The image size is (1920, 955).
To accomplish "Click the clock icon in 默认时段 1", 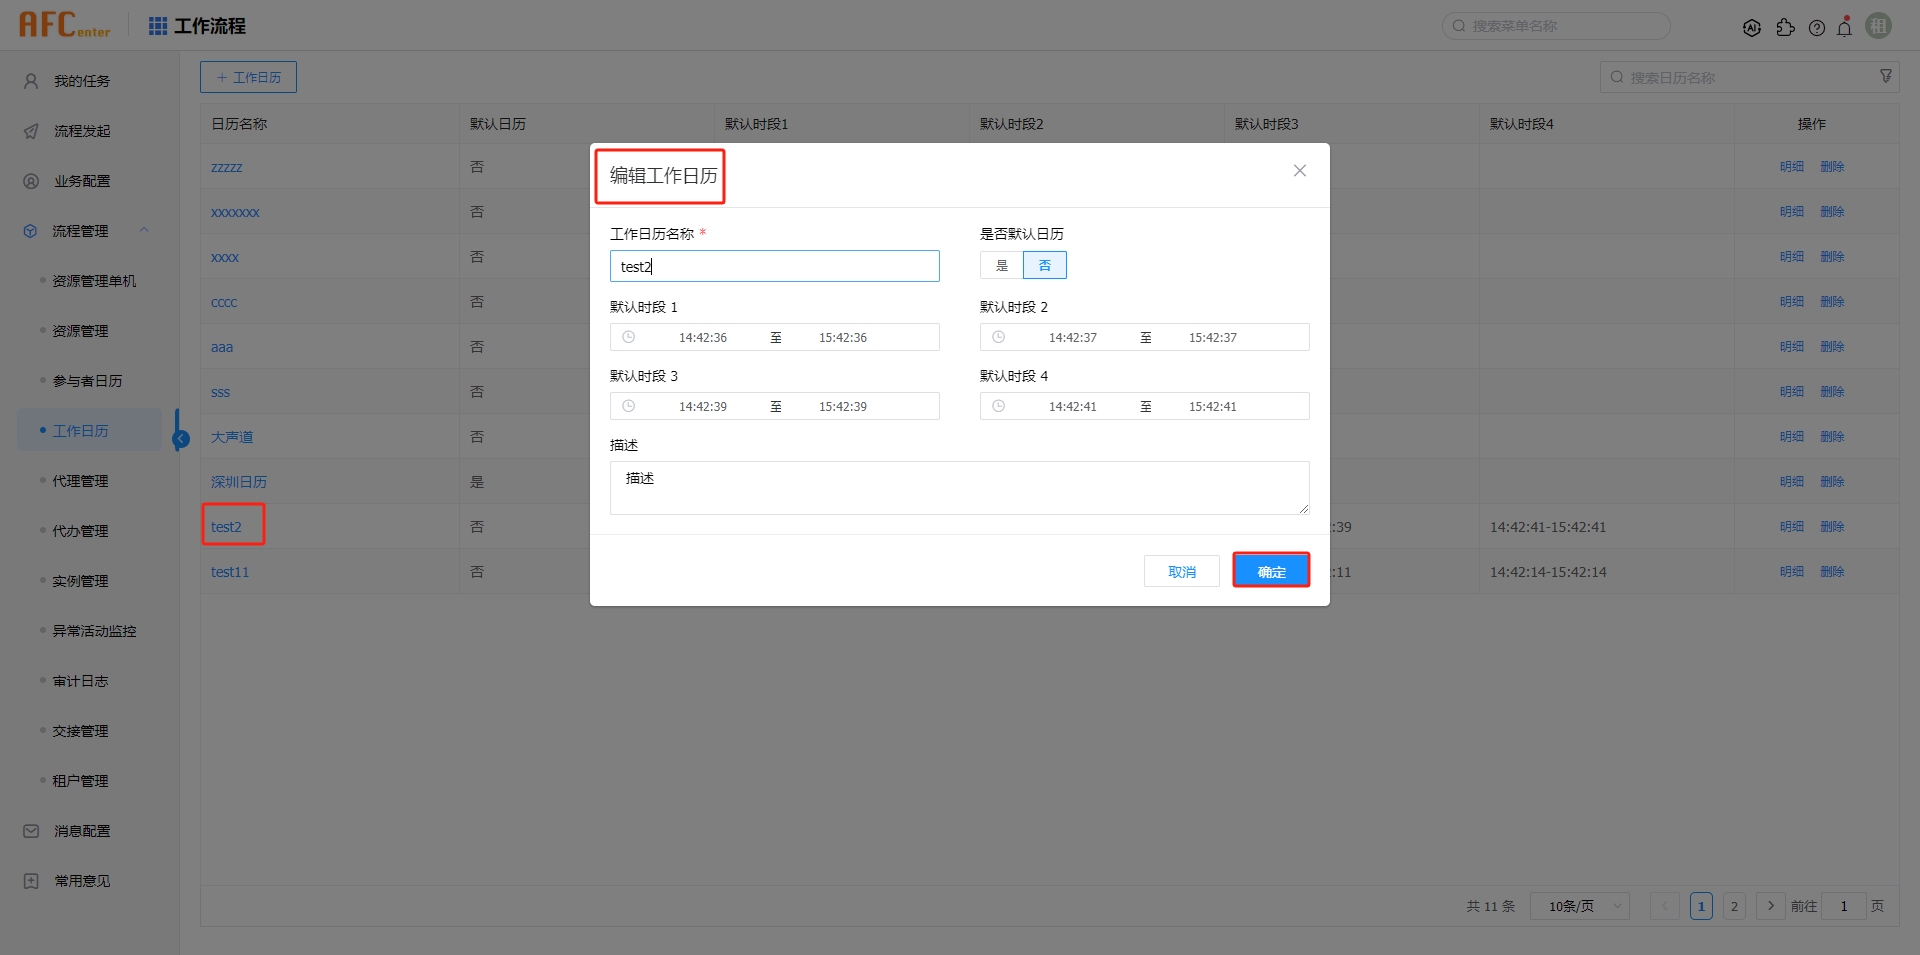I will point(629,337).
